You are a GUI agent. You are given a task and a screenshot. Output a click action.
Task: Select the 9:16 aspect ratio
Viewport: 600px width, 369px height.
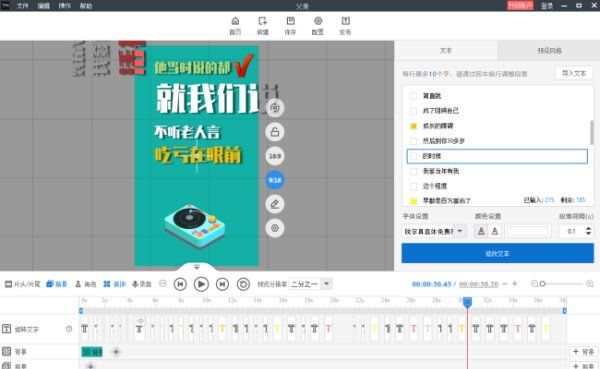(275, 180)
